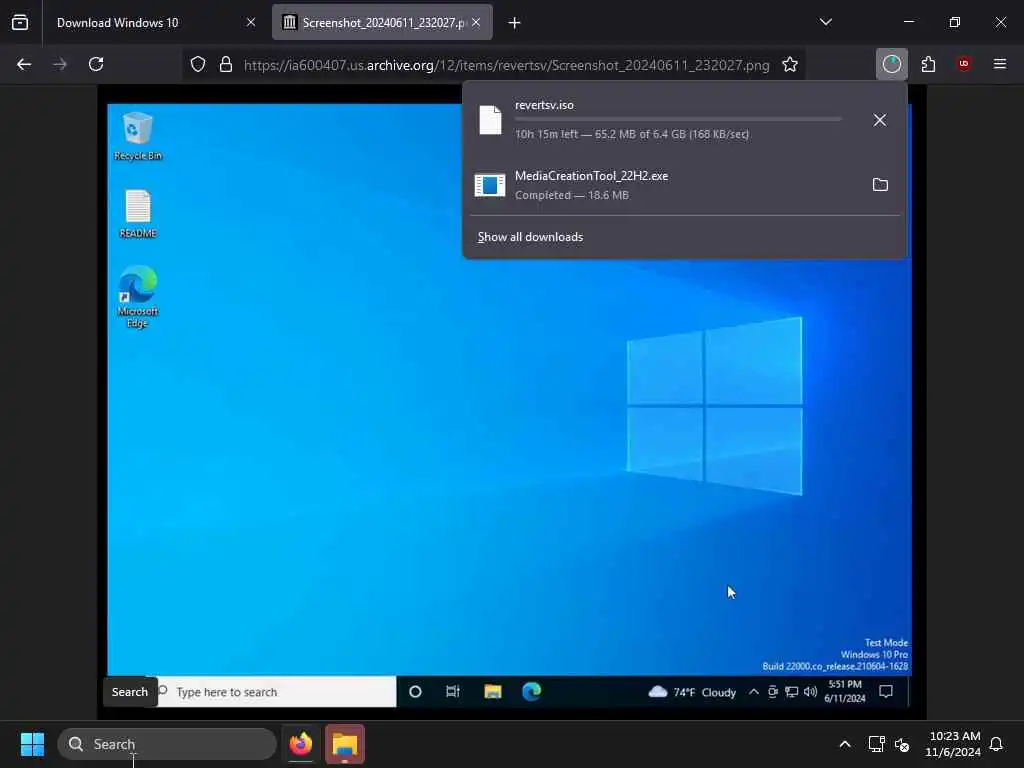This screenshot has height=768, width=1024.
Task: View site security padlock information
Action: [x=226, y=65]
